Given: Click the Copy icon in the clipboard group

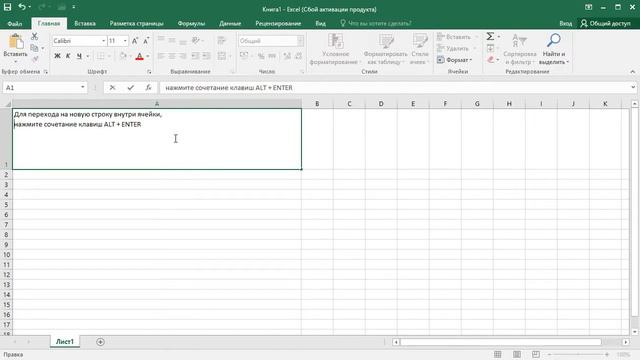Looking at the screenshot, I should pos(34,48).
